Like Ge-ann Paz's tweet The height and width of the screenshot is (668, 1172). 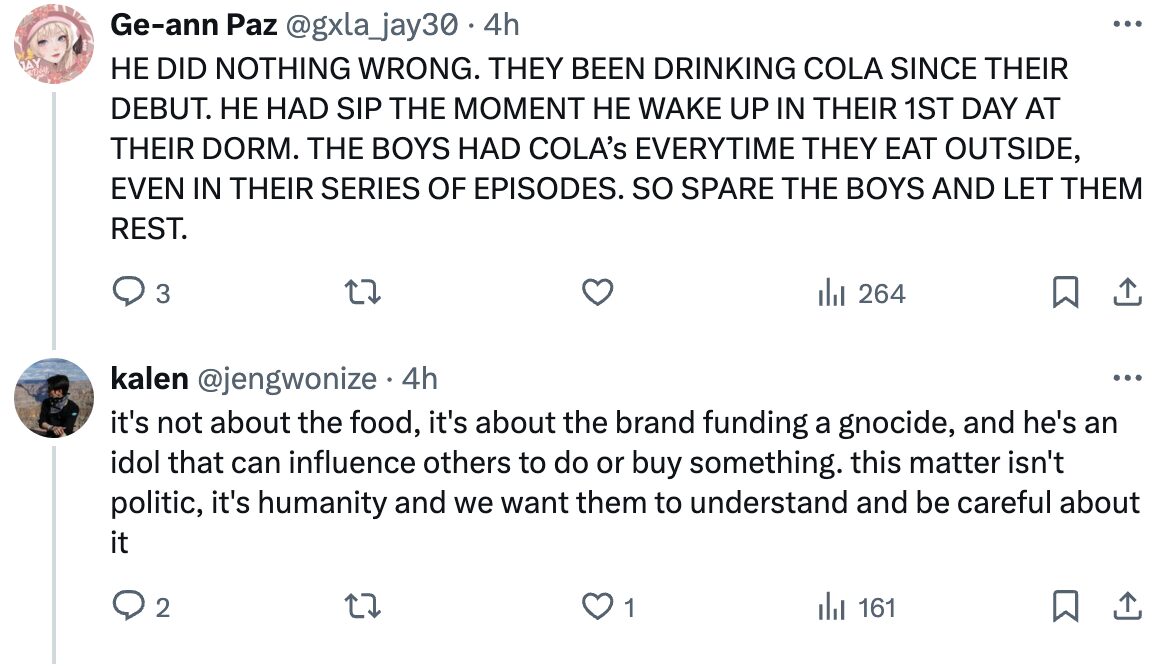point(597,293)
